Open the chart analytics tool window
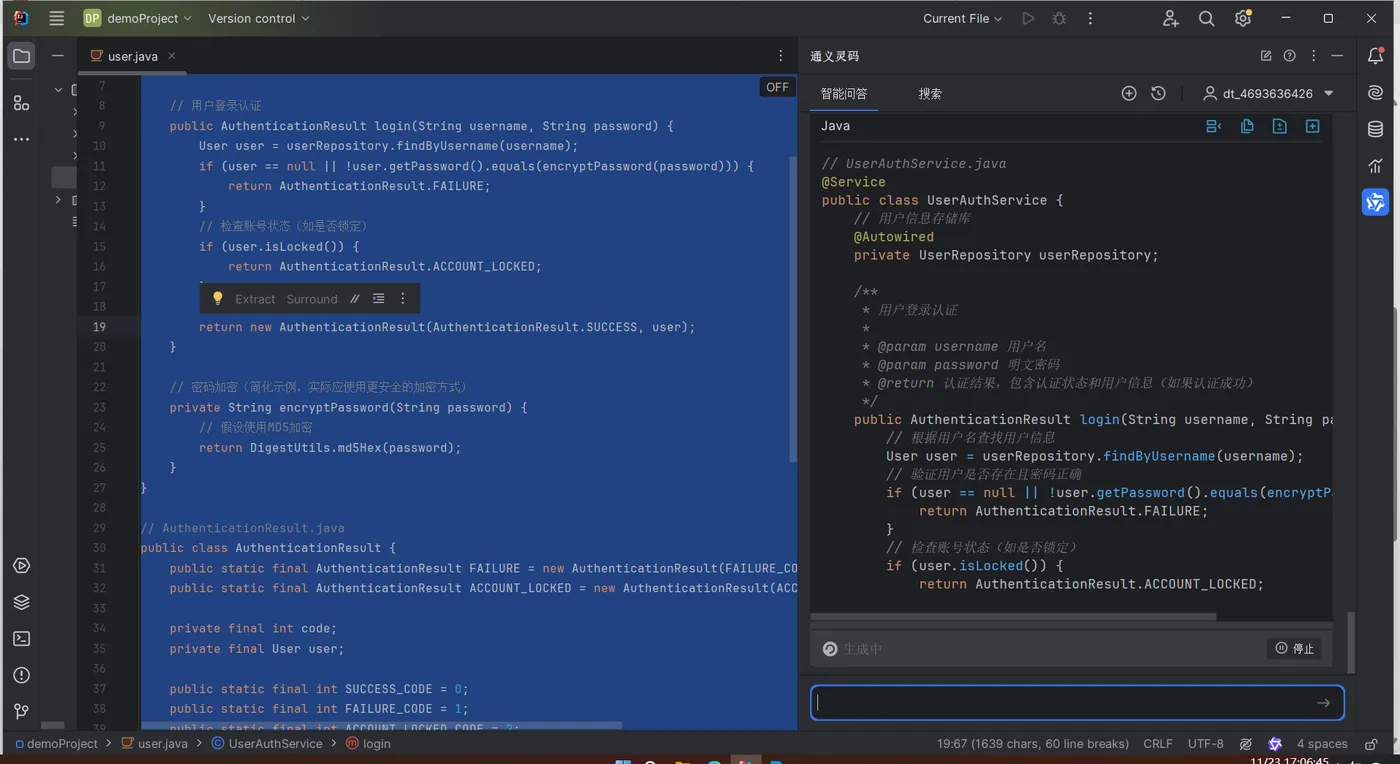This screenshot has width=1400, height=764. pos(1376,166)
